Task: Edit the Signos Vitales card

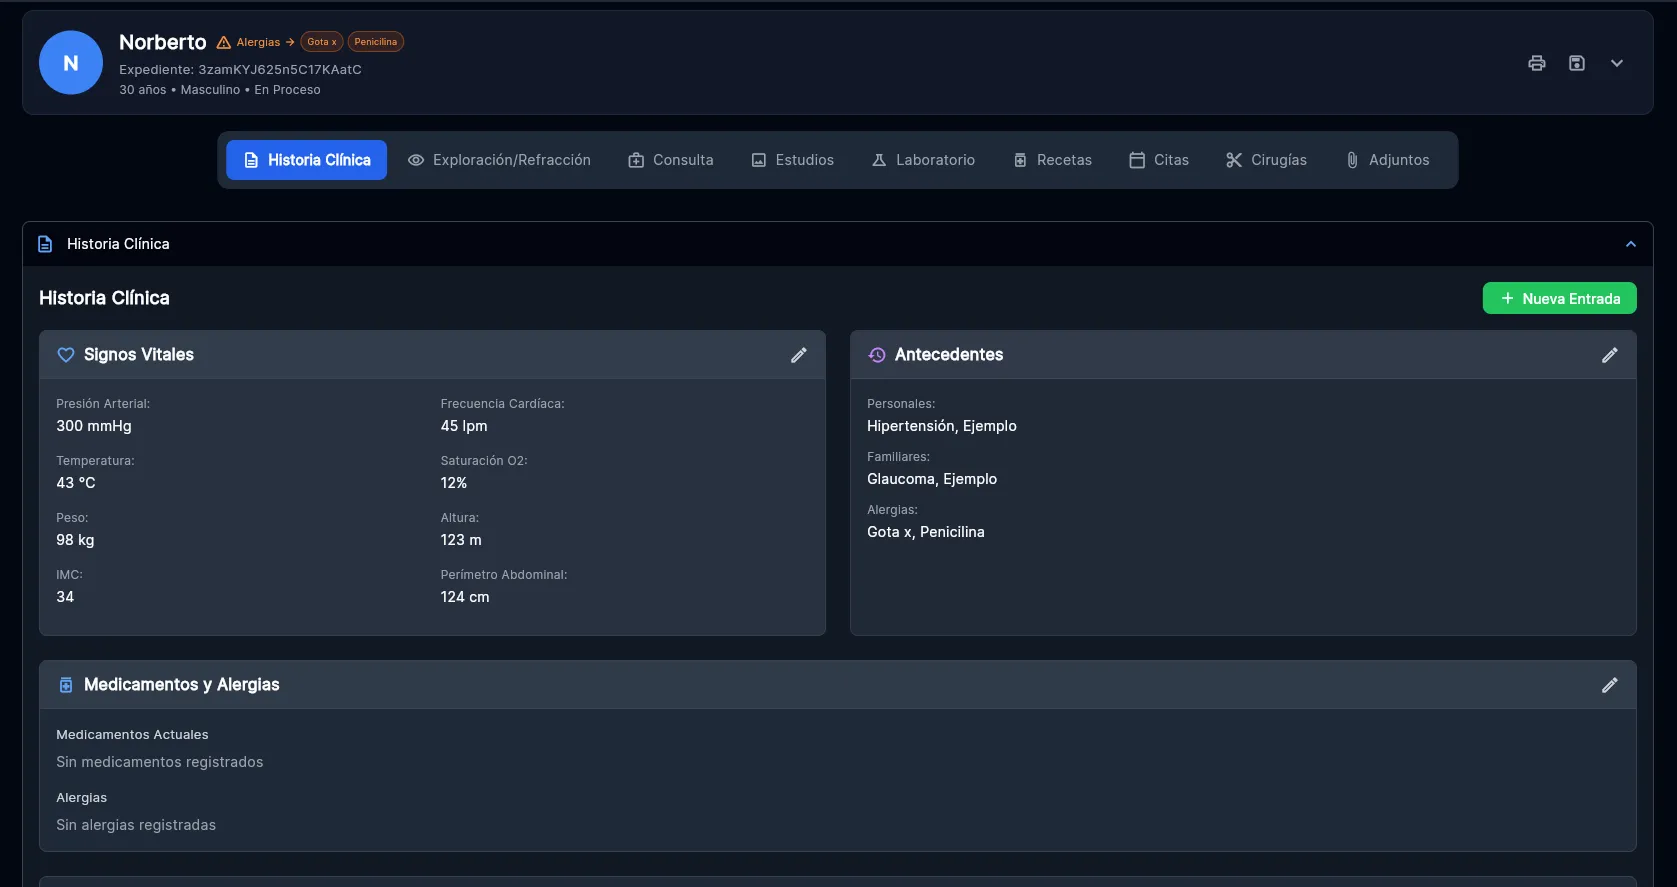Action: 799,355
